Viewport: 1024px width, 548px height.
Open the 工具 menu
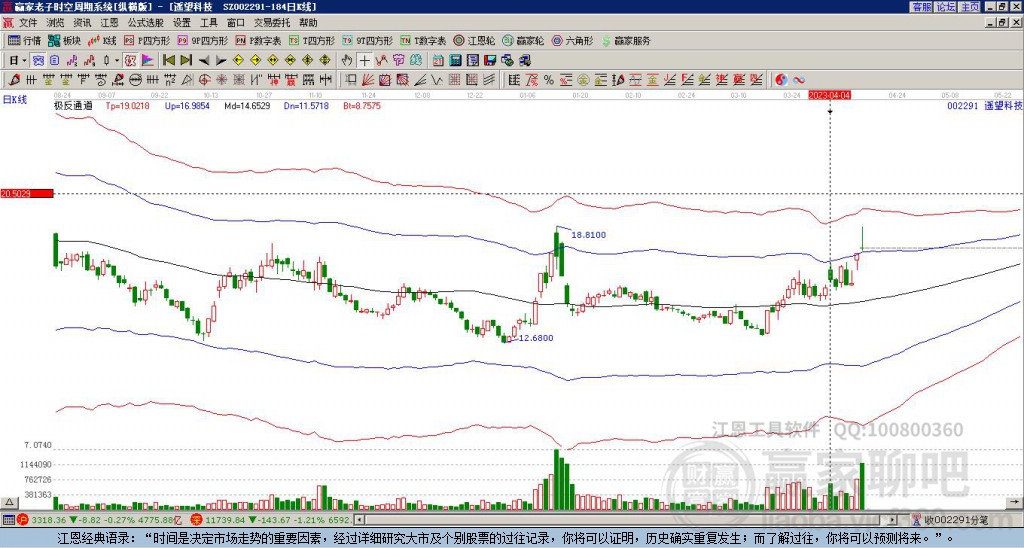click(208, 23)
